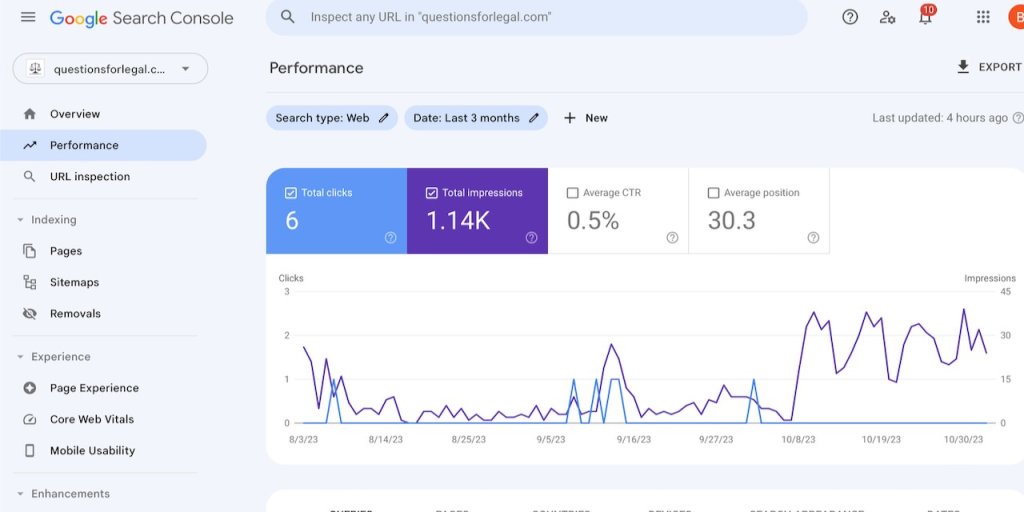Open the help question mark icon
Screen dimensions: 1024x512
[x=850, y=17]
